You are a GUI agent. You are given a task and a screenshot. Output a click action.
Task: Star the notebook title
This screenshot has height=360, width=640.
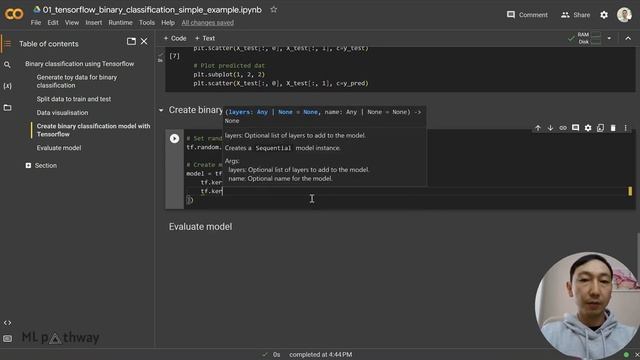click(273, 9)
